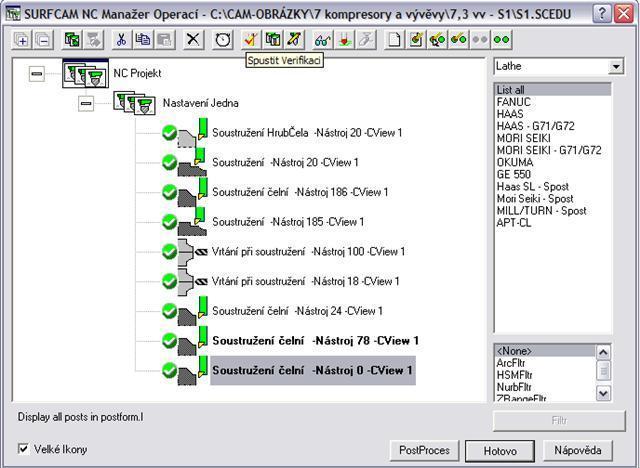The image size is (640, 468).
Task: Click the yellow-green pencil edit toolbar icon
Action: pos(294,40)
